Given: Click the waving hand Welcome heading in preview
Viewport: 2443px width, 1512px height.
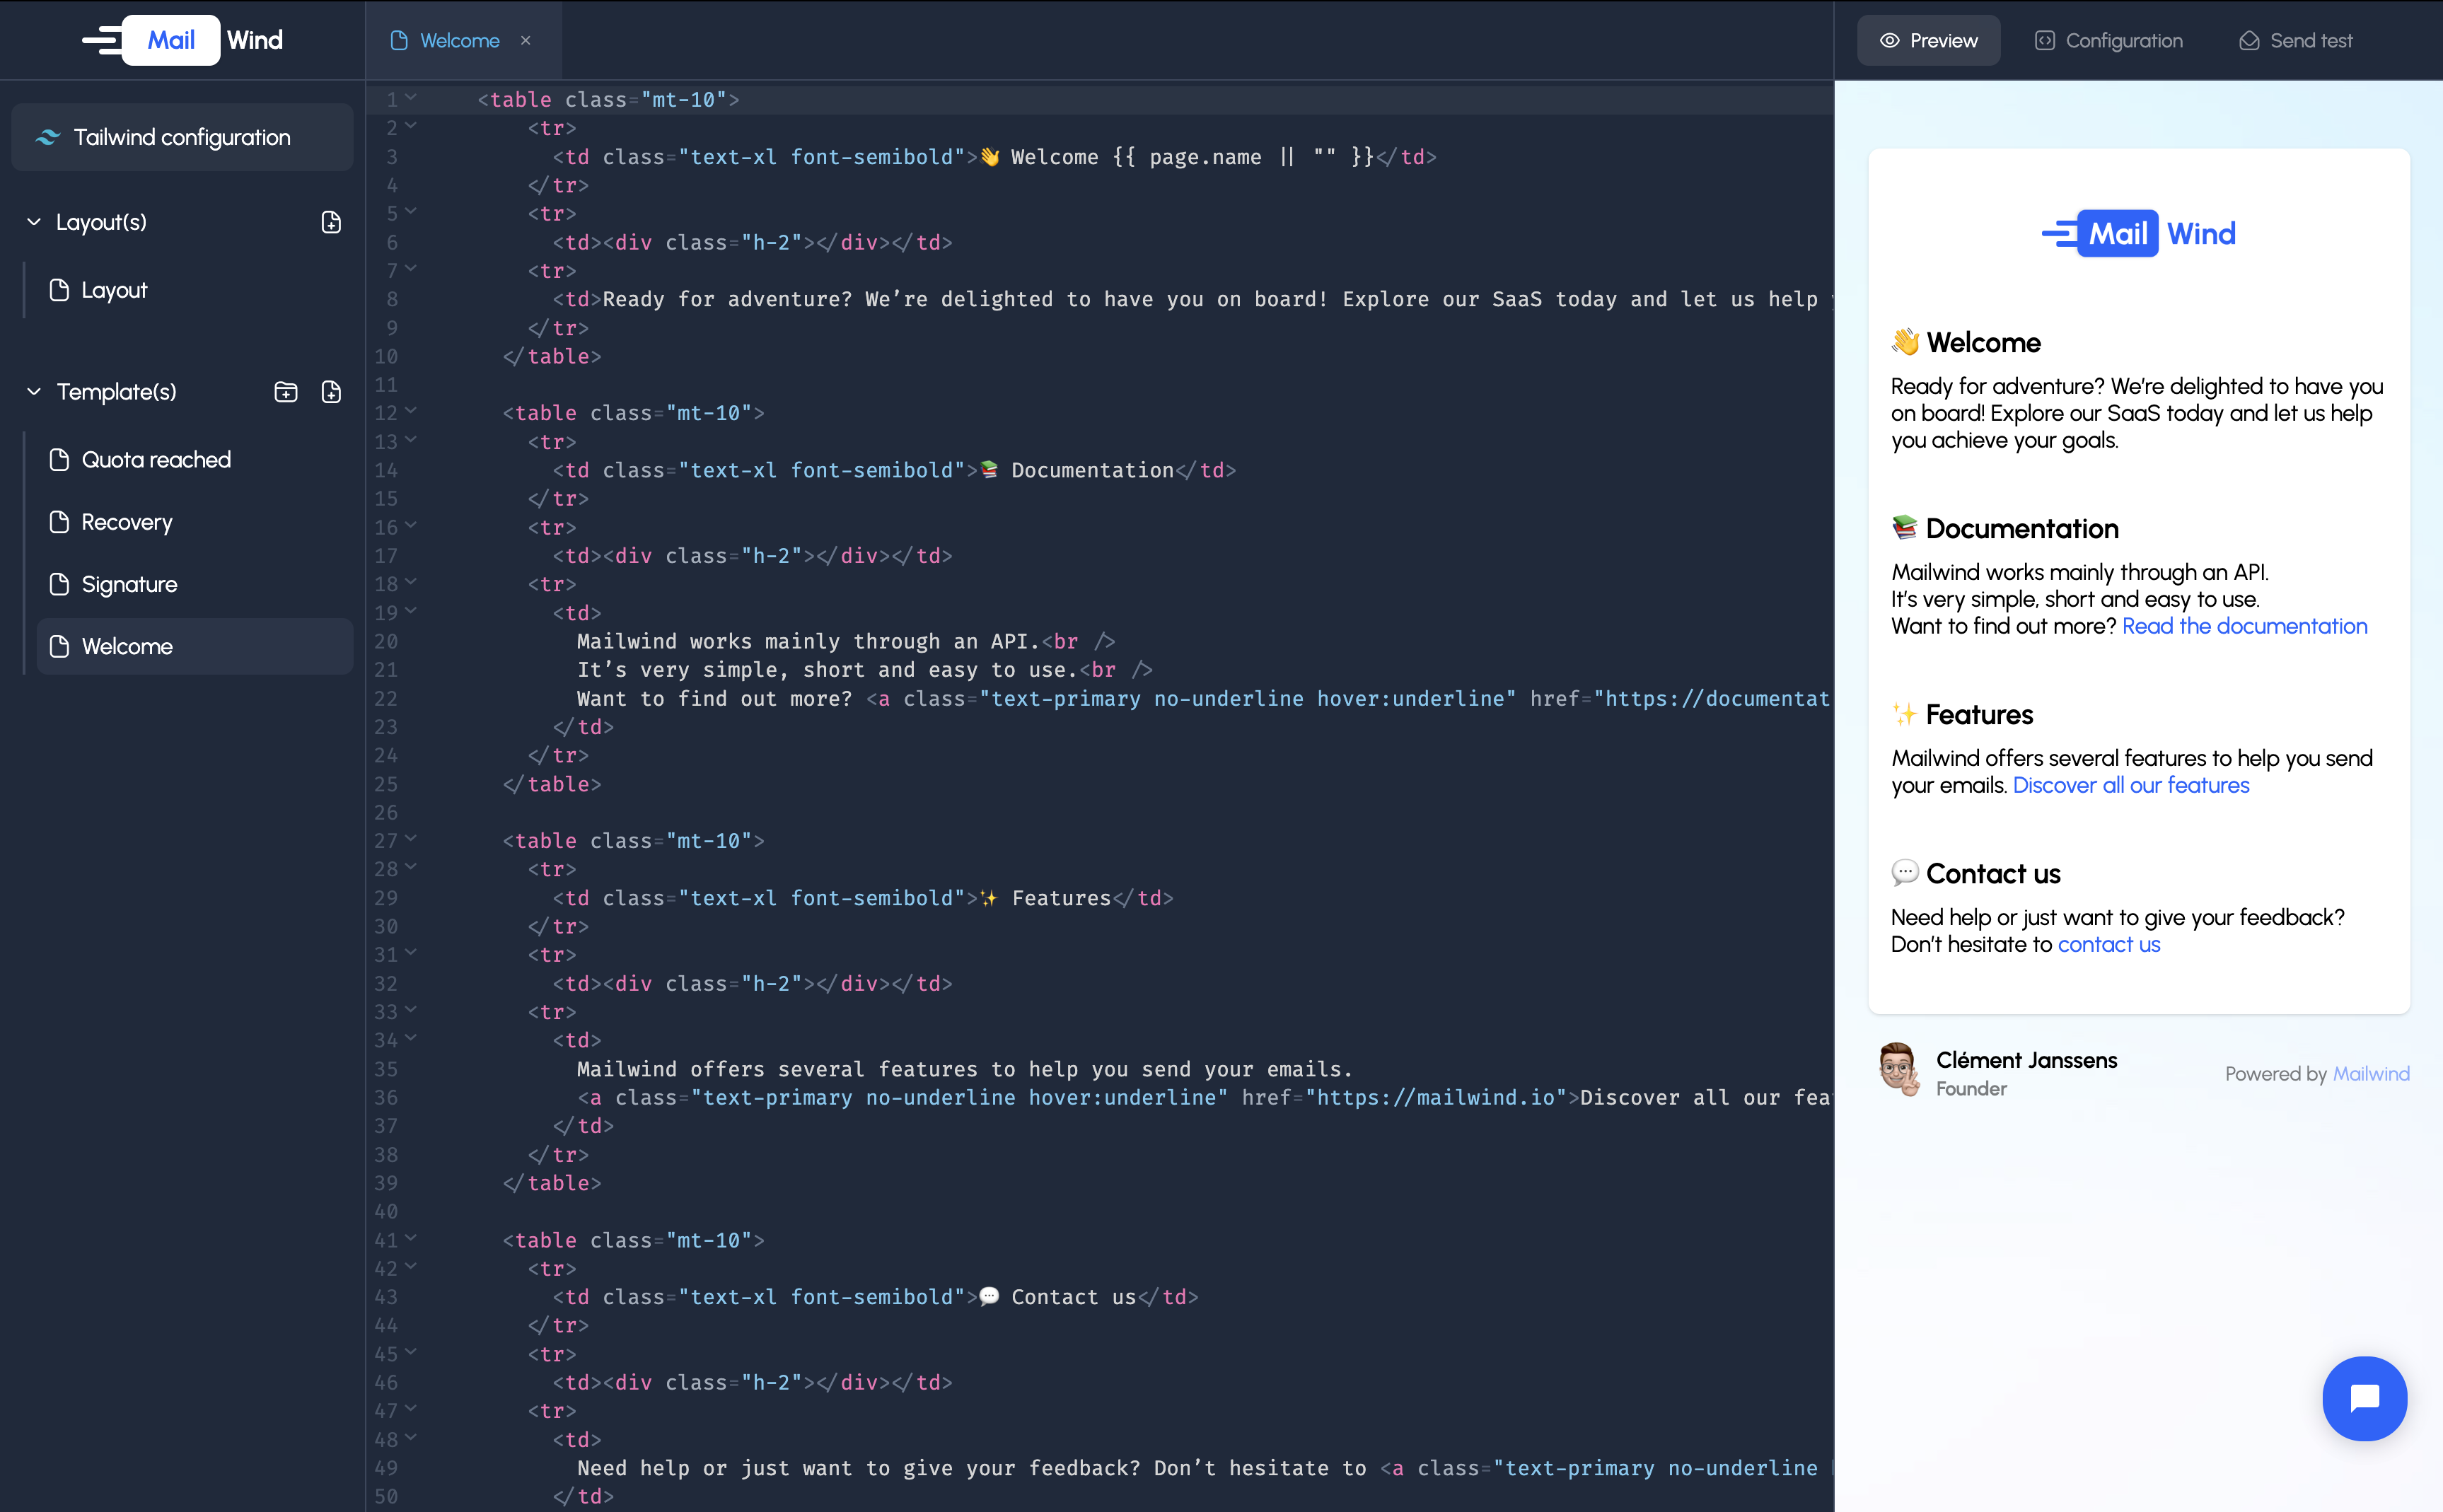Looking at the screenshot, I should point(1965,342).
